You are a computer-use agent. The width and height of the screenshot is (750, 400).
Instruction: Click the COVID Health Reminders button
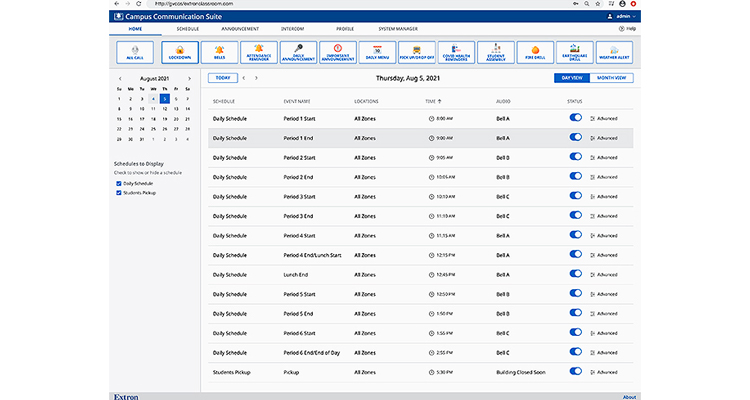[x=456, y=52]
